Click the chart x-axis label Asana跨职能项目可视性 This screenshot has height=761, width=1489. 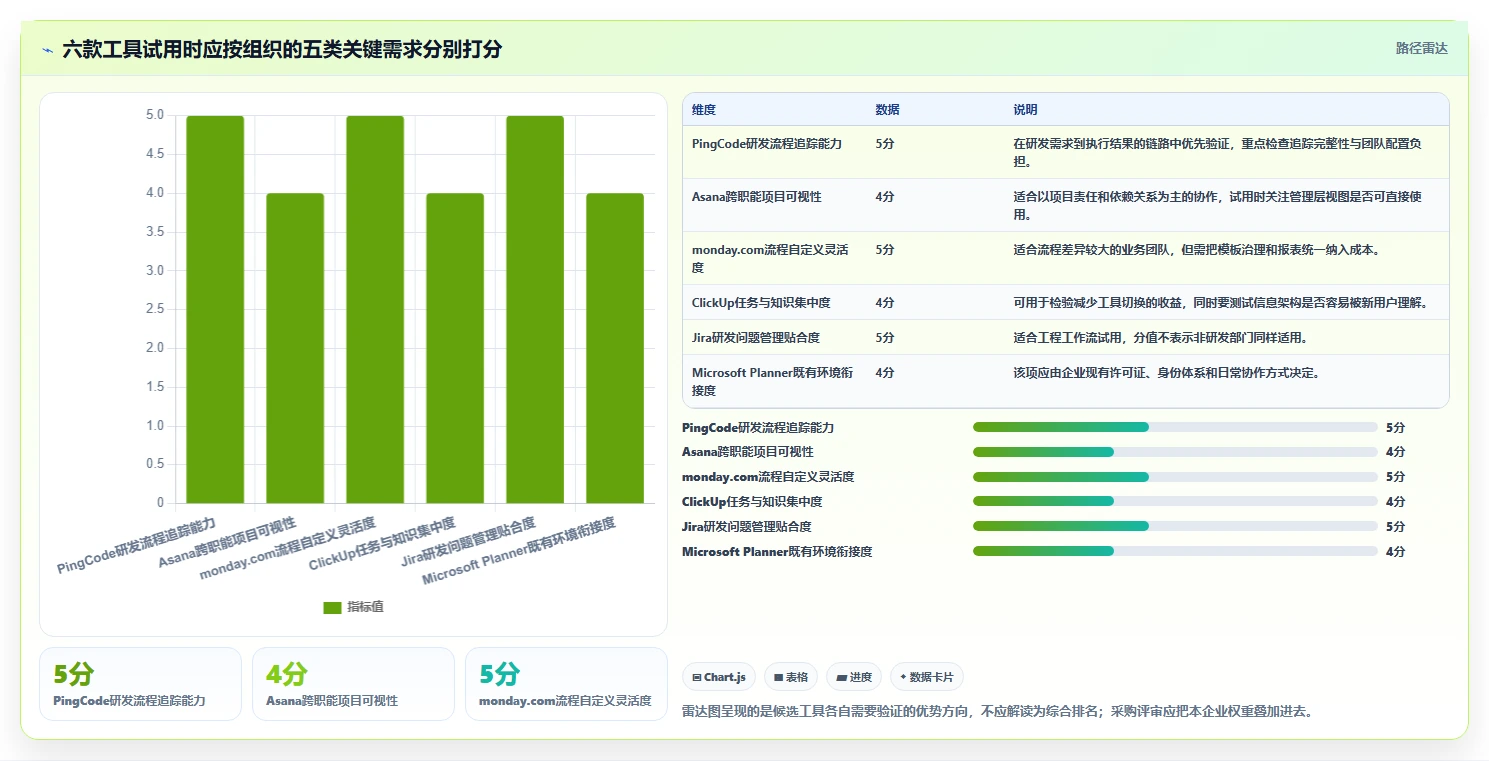coord(227,541)
